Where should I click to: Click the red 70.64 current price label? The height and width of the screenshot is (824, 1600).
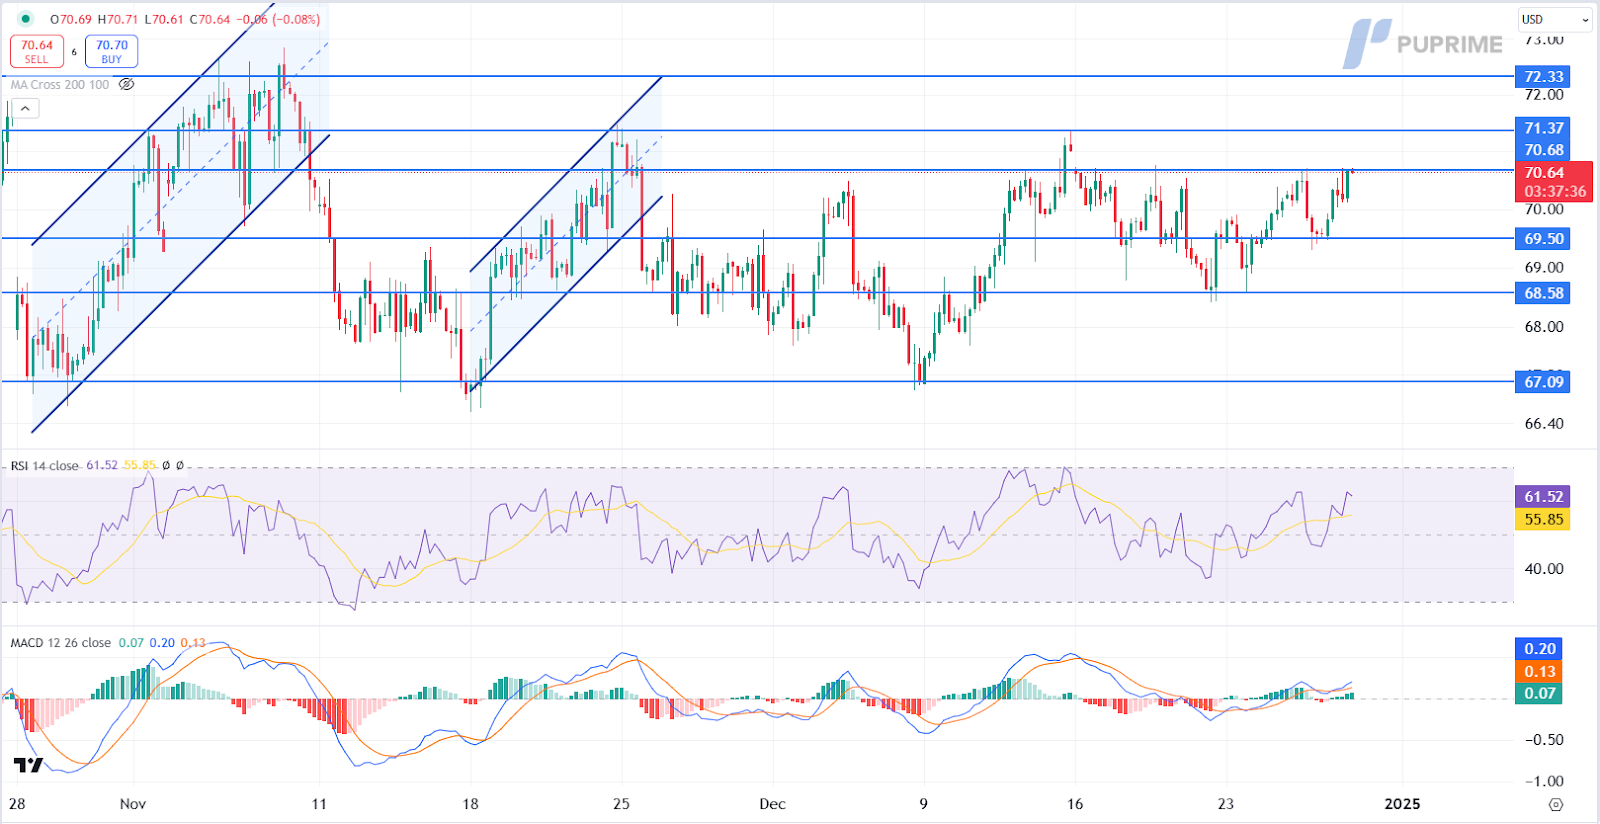pyautogui.click(x=1543, y=173)
